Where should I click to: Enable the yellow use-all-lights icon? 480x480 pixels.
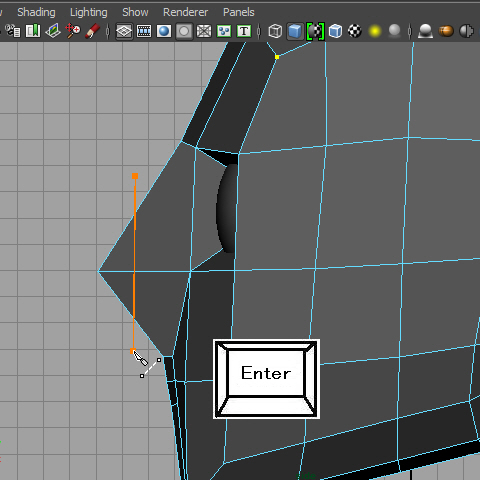(375, 31)
